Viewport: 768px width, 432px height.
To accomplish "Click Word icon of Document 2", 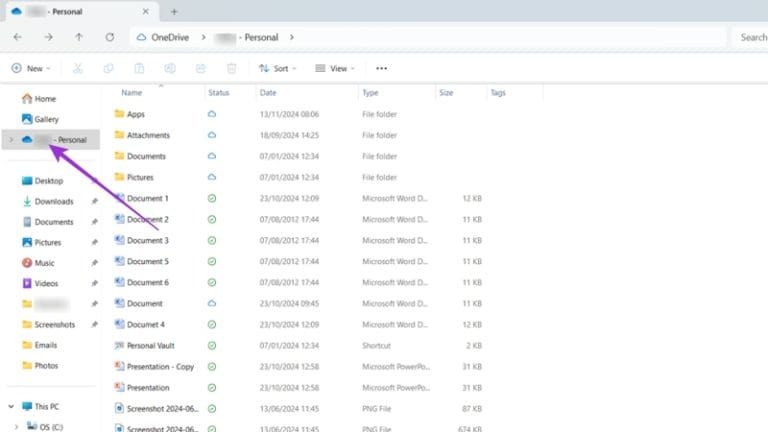I will click(119, 219).
